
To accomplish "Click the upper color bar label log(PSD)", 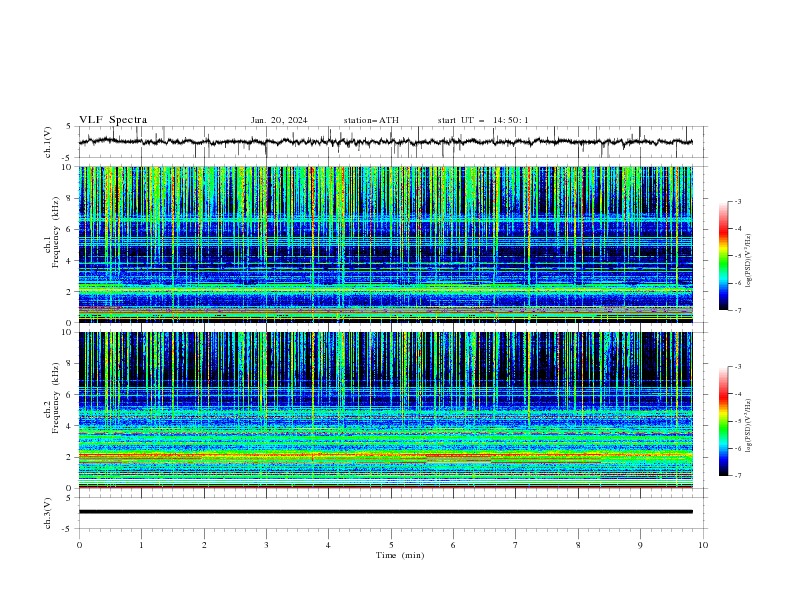I will click(749, 261).
